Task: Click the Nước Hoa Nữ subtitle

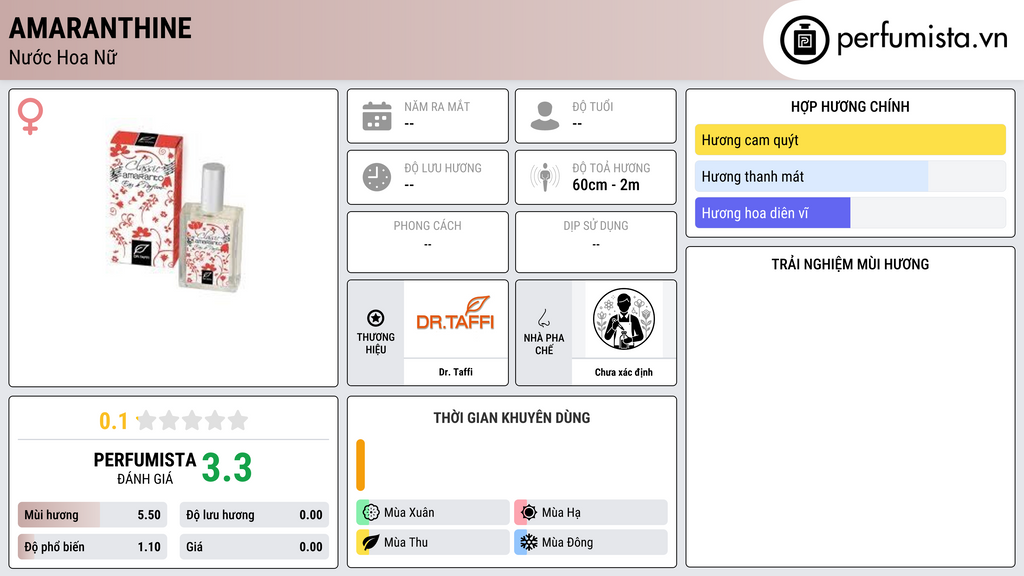Action: [63, 57]
